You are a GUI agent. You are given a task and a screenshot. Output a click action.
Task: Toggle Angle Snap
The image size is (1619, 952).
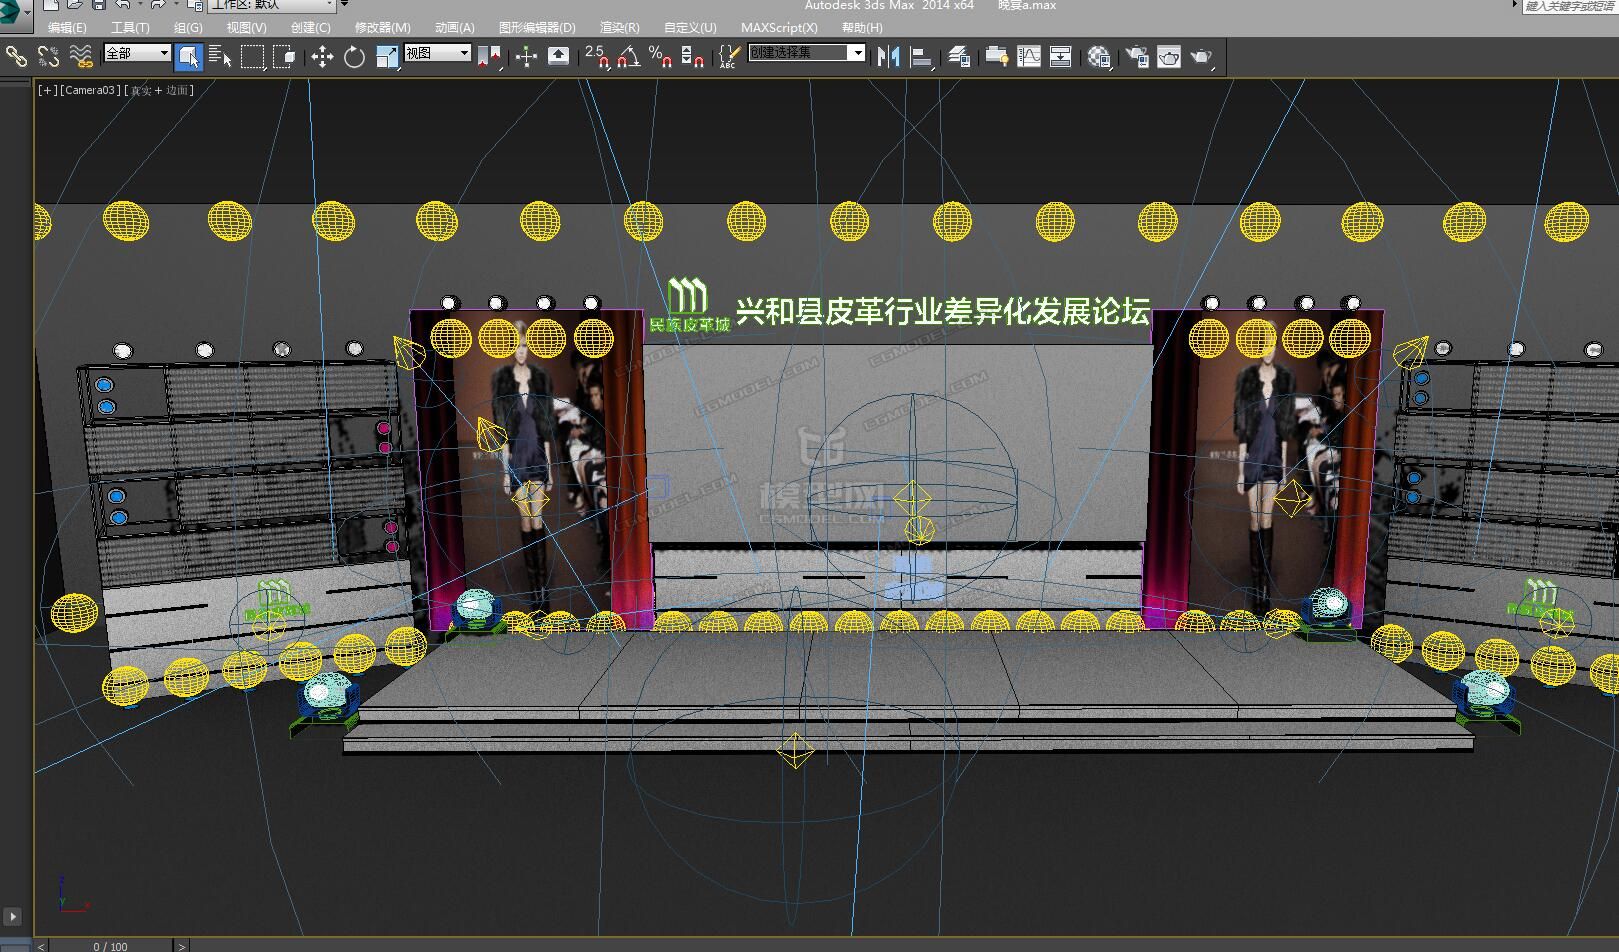point(629,57)
